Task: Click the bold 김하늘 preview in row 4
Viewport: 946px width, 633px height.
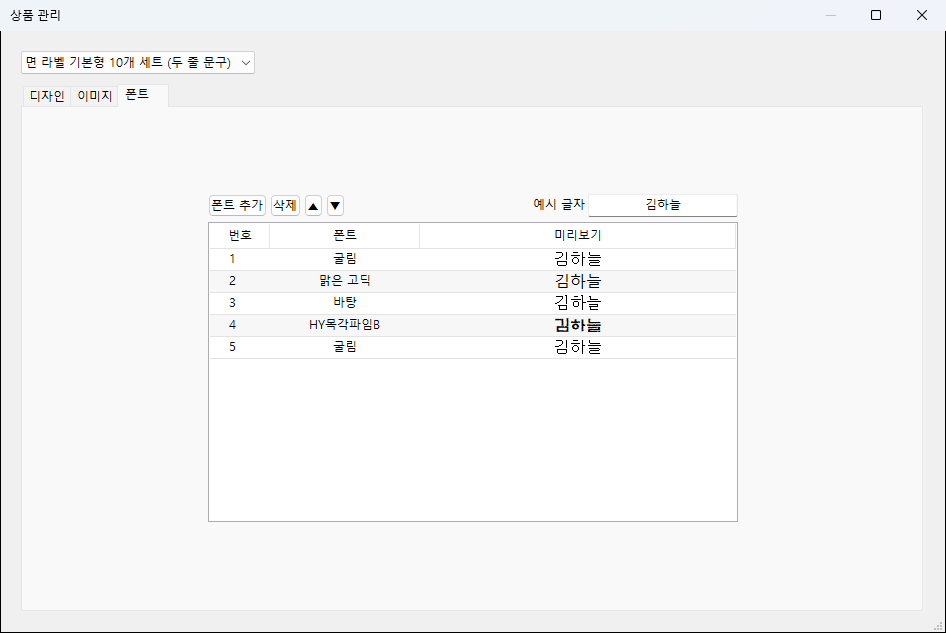Action: pyautogui.click(x=578, y=325)
